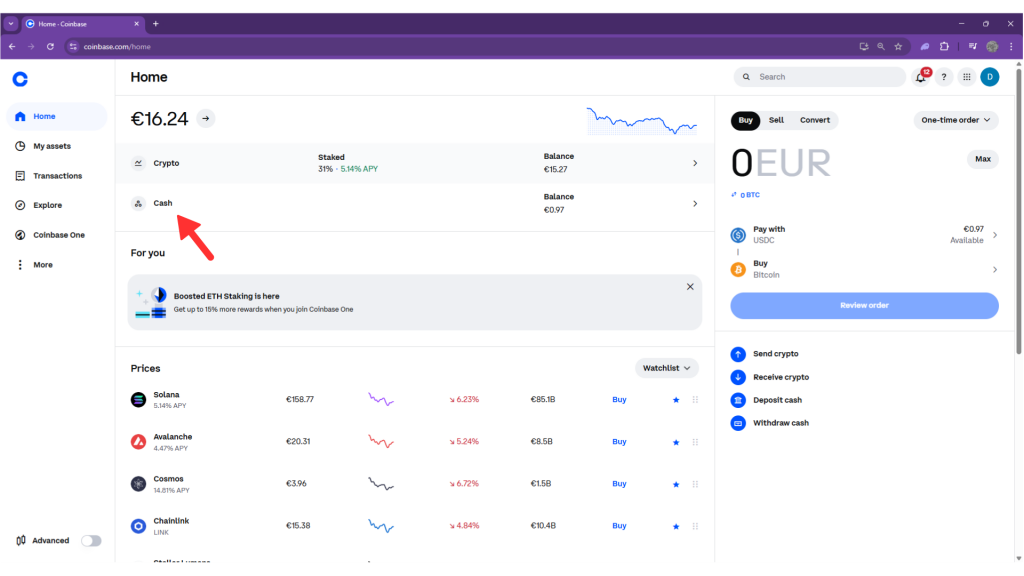The height and width of the screenshot is (576, 1024).
Task: Switch to the Sell tab
Action: coord(776,120)
